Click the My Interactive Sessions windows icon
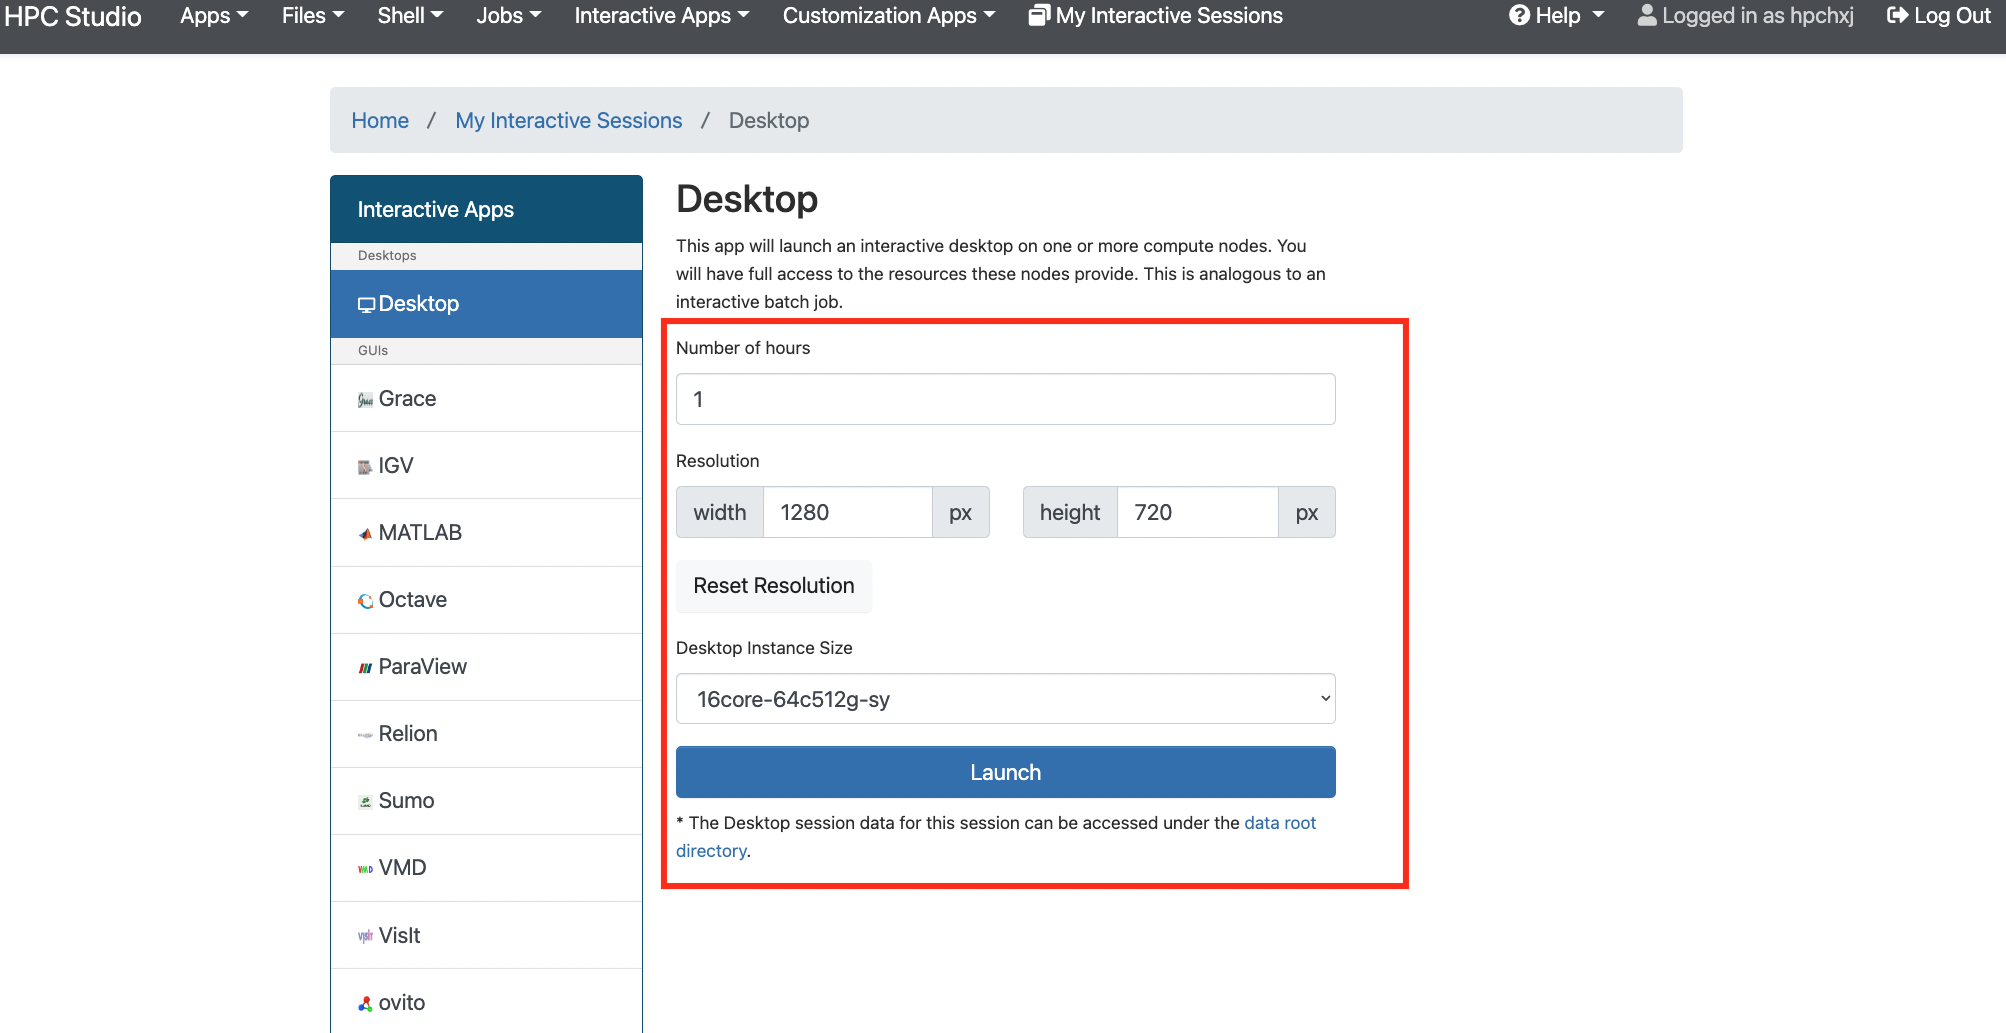 [x=1039, y=16]
